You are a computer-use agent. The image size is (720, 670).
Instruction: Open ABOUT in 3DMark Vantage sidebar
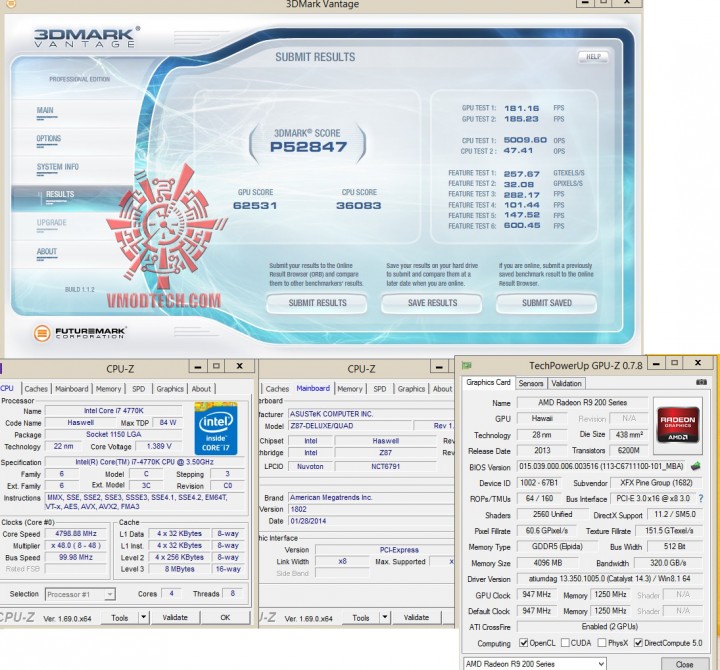tap(47, 252)
